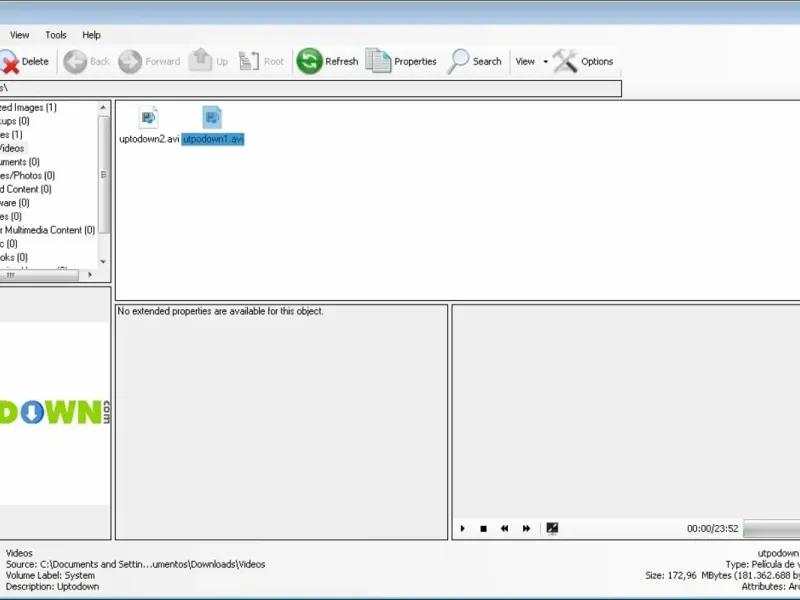Go Up one folder level
The height and width of the screenshot is (600, 800).
[x=208, y=62]
